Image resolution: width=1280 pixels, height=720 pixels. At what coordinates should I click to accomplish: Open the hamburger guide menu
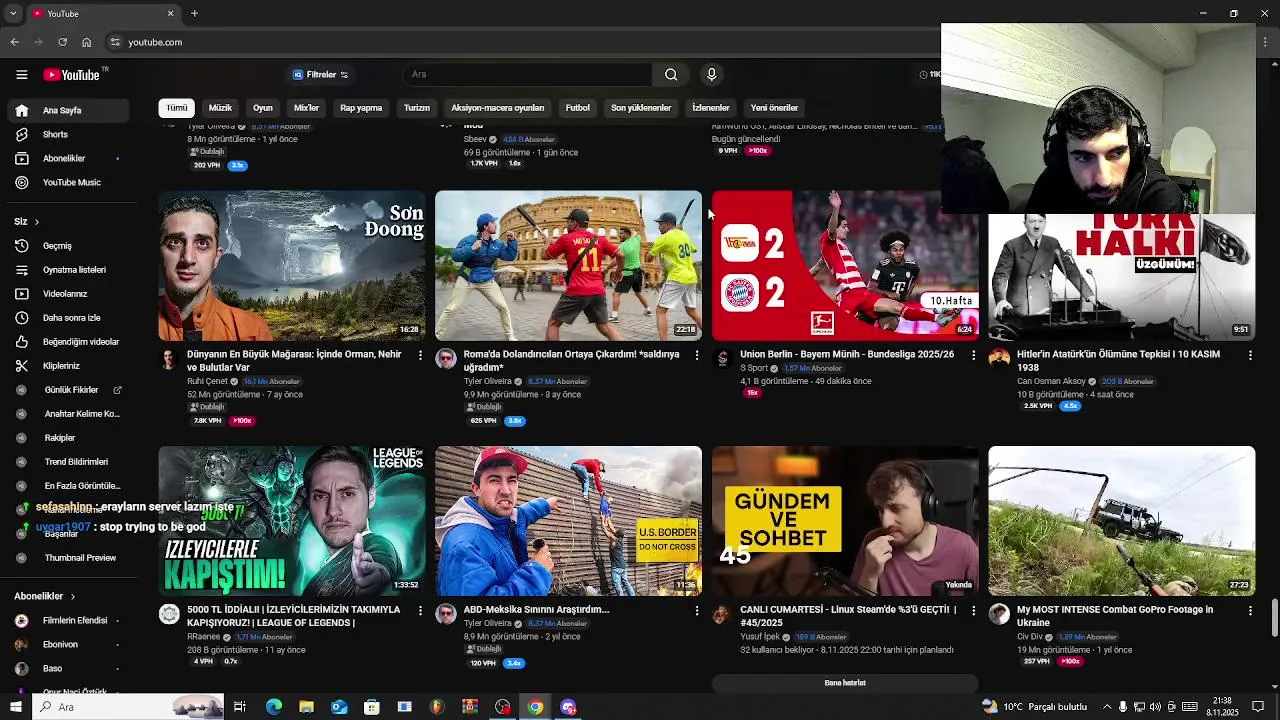pos(21,75)
